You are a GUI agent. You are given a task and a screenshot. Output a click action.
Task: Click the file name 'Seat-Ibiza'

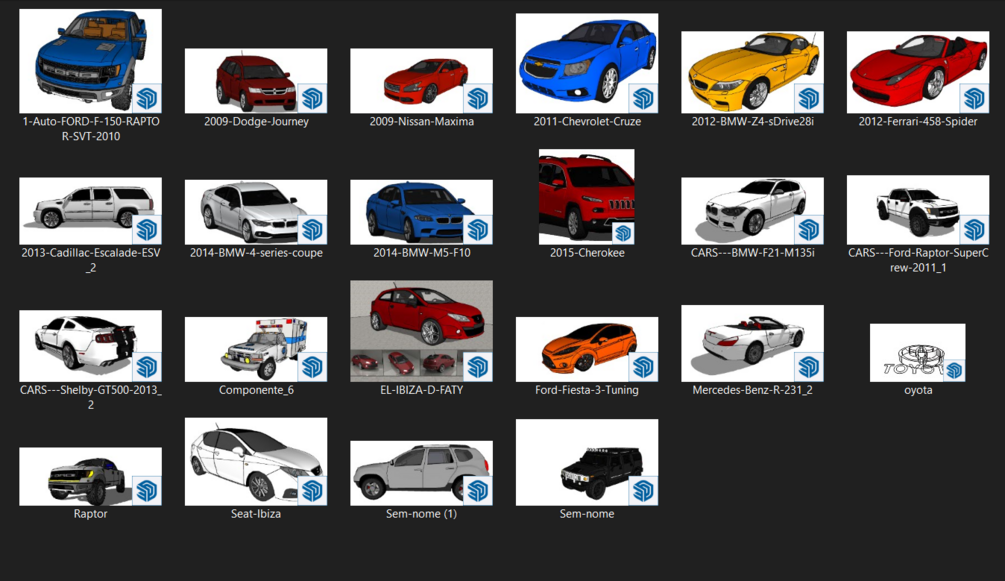[256, 514]
